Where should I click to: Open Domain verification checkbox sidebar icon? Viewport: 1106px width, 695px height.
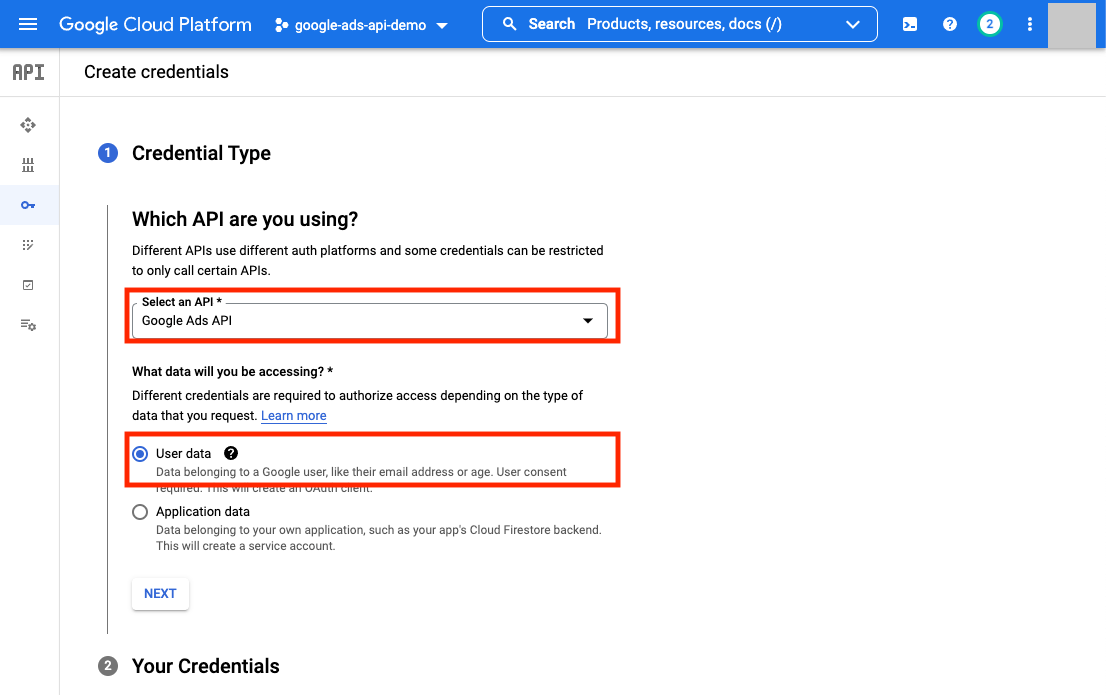28,285
